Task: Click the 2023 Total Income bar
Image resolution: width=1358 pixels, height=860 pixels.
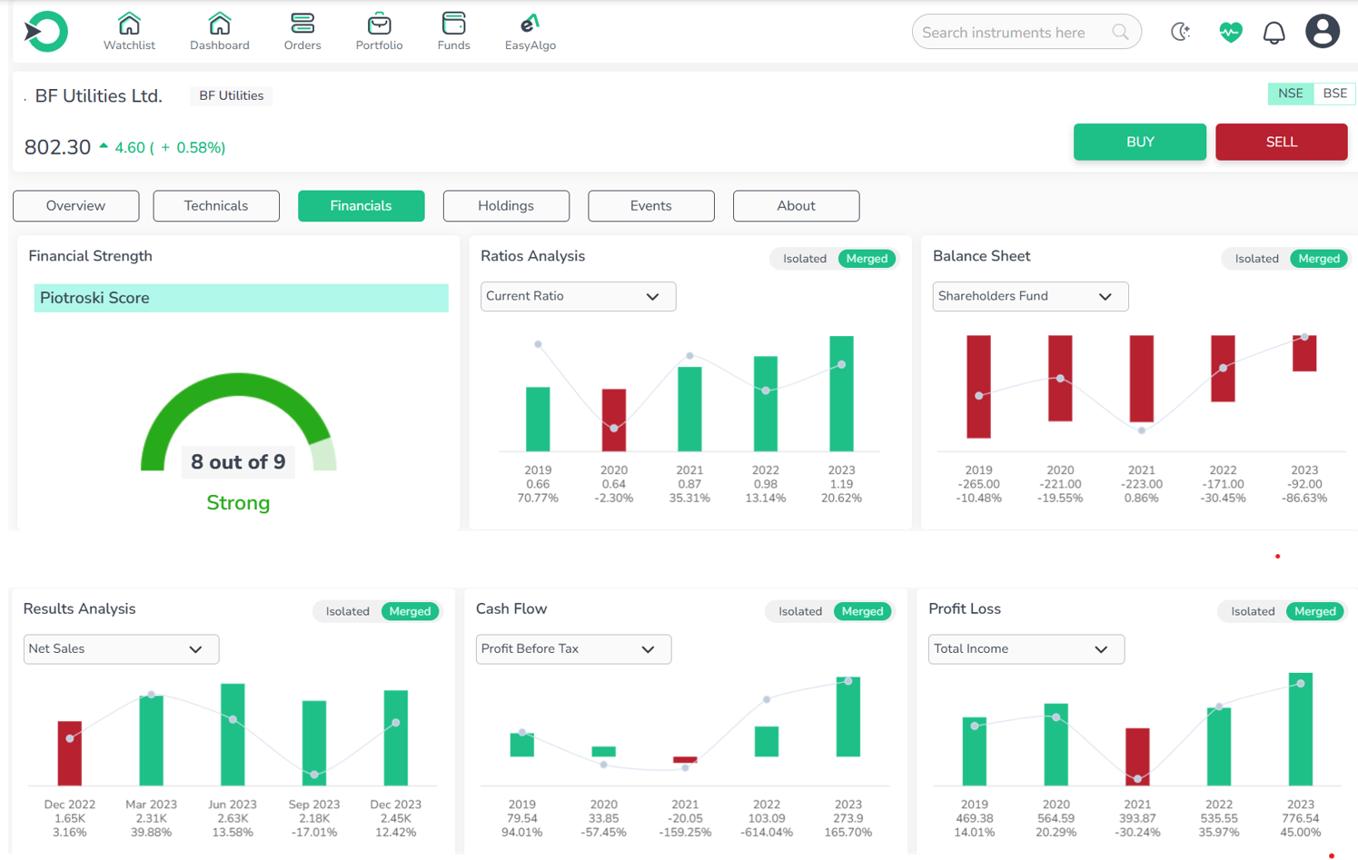Action: click(x=1301, y=729)
